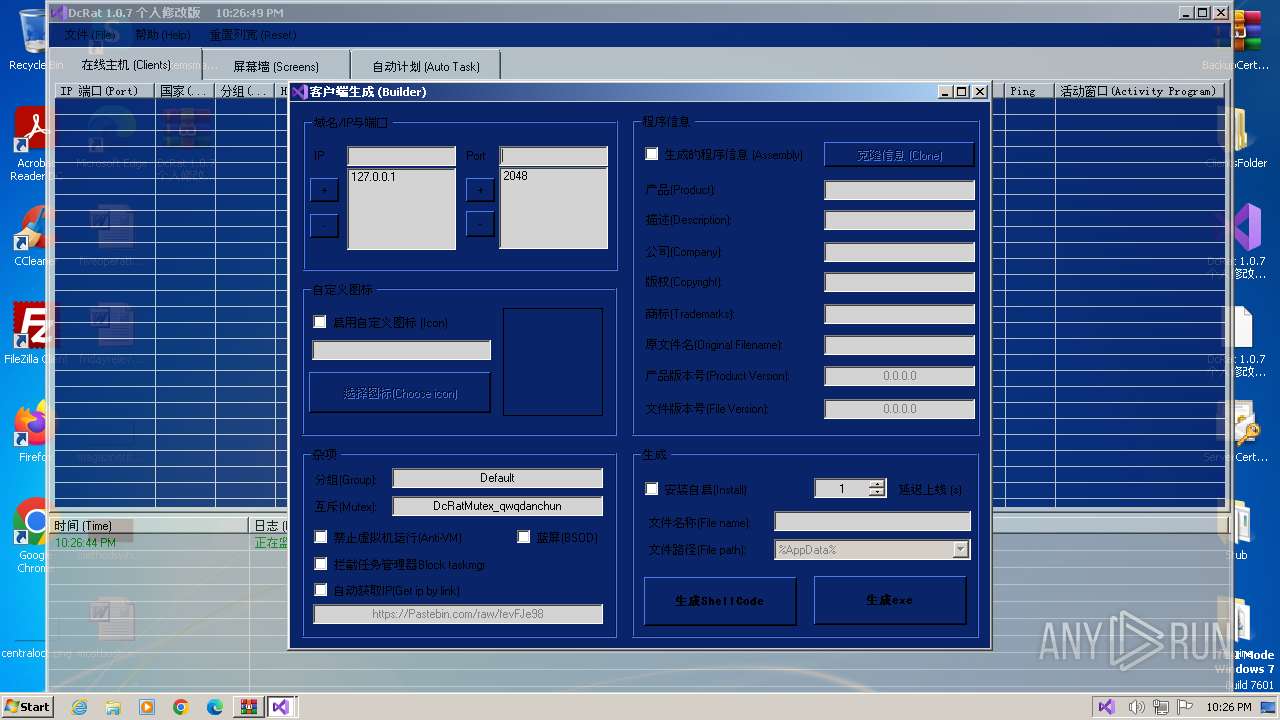
Task: Open the Start menu
Action: click(27, 706)
